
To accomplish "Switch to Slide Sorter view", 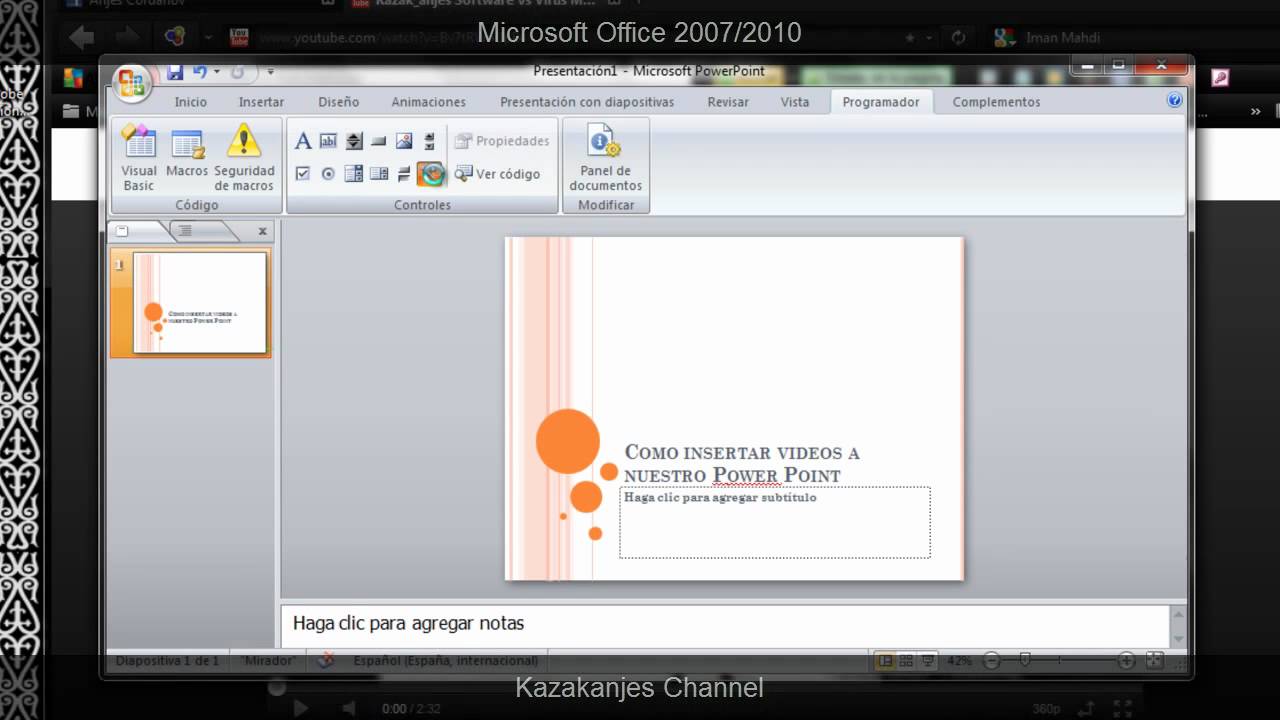I will tap(906, 660).
